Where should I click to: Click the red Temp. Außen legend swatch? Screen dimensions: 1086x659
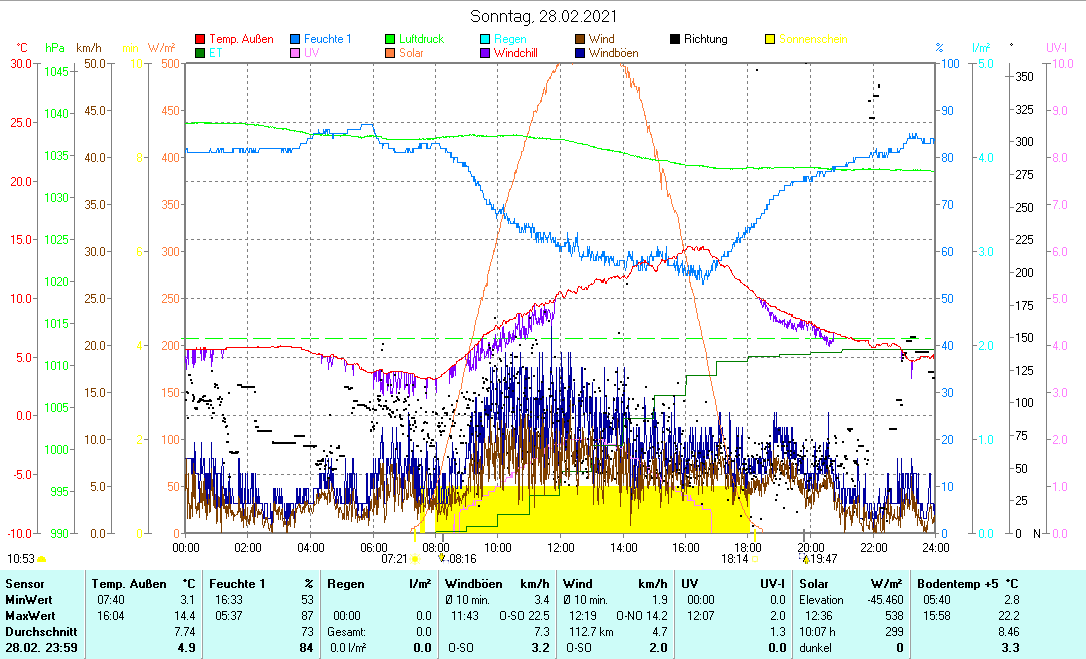[x=200, y=39]
